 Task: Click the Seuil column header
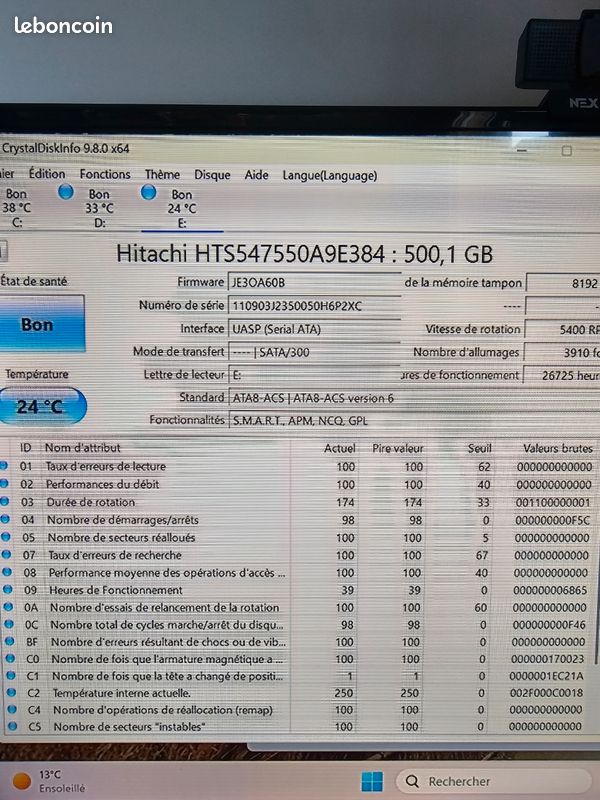point(480,448)
